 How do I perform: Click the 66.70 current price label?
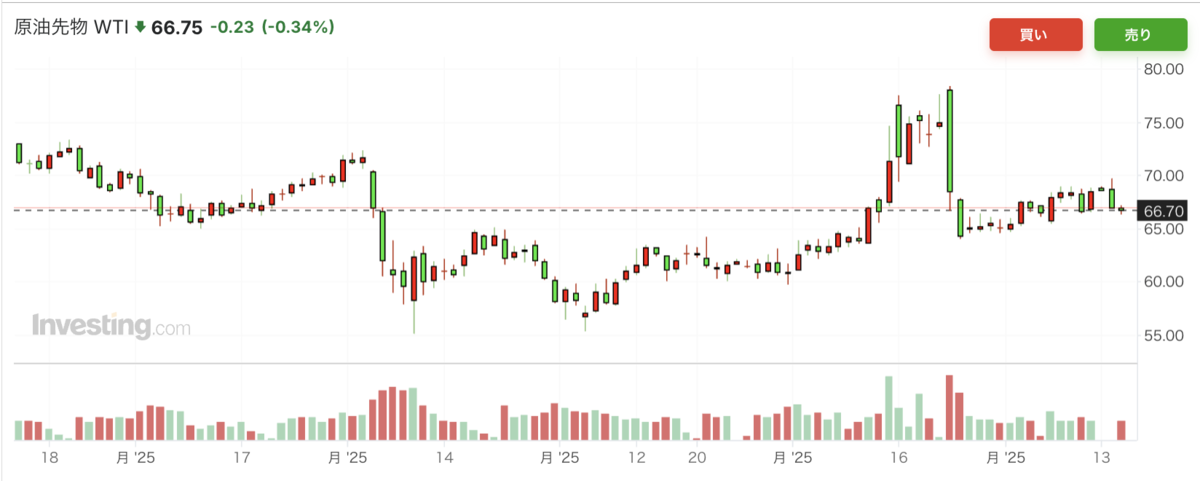click(x=1164, y=210)
